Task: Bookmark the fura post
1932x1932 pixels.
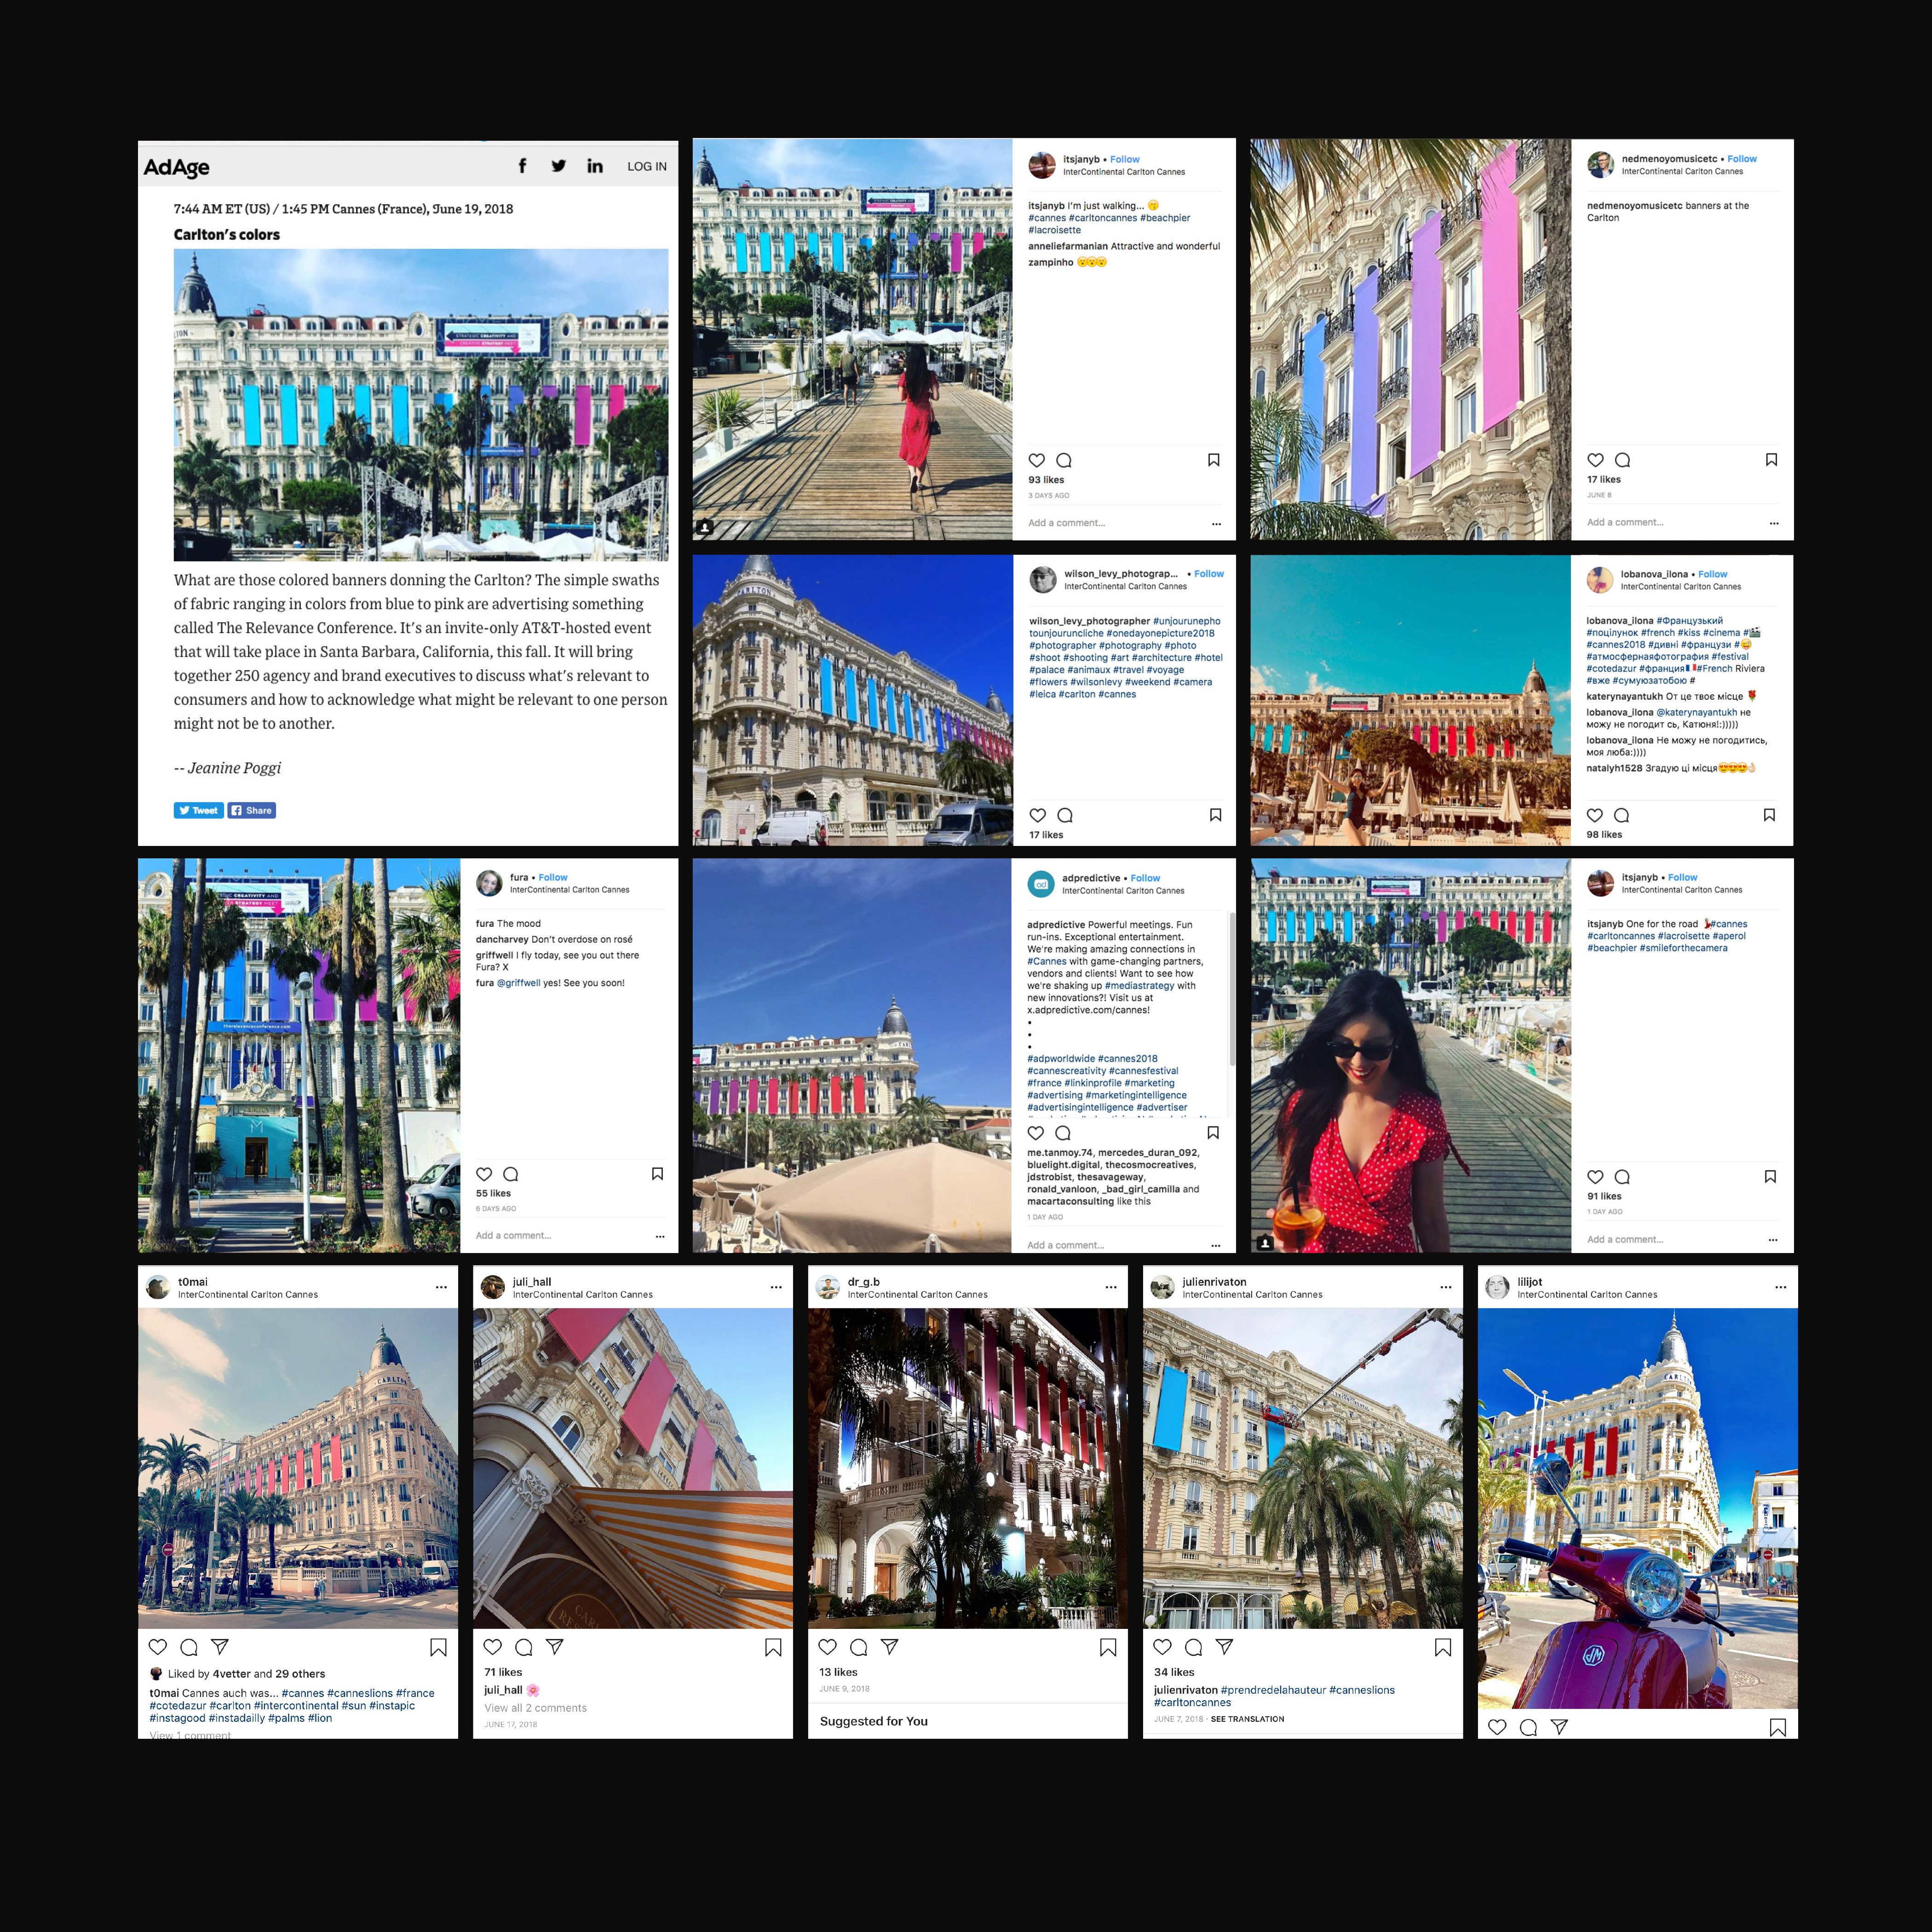Action: [657, 1174]
